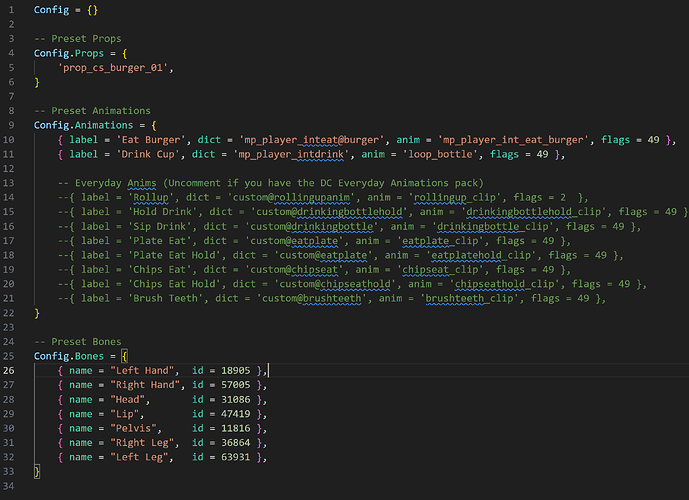Click the "Lip" bone name
The image size is (689, 500).
tap(124, 414)
